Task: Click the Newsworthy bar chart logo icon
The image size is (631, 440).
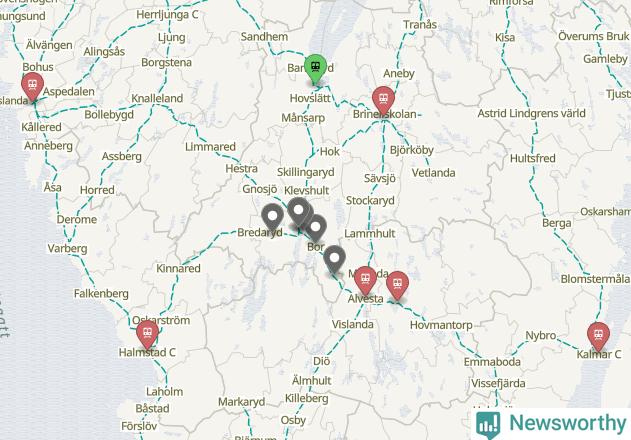Action: 488,425
